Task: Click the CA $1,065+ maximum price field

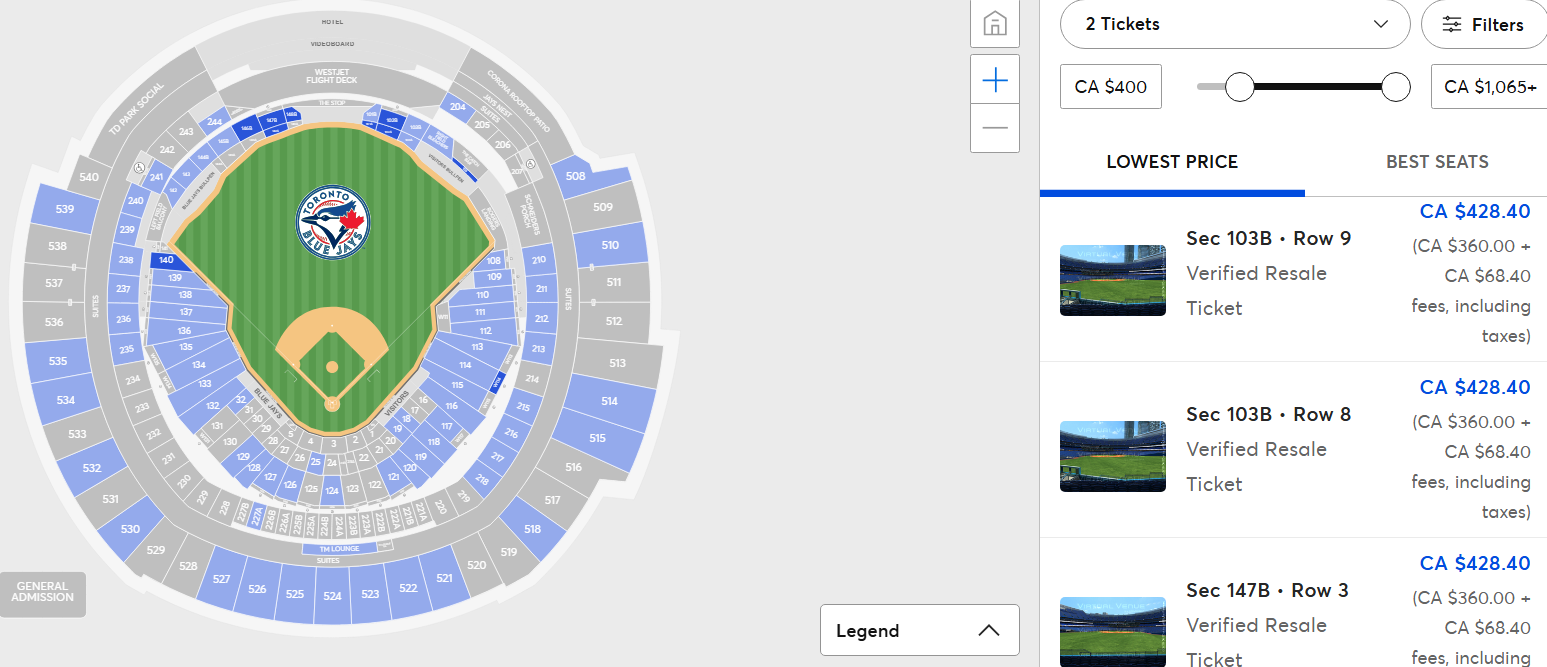Action: click(1489, 86)
